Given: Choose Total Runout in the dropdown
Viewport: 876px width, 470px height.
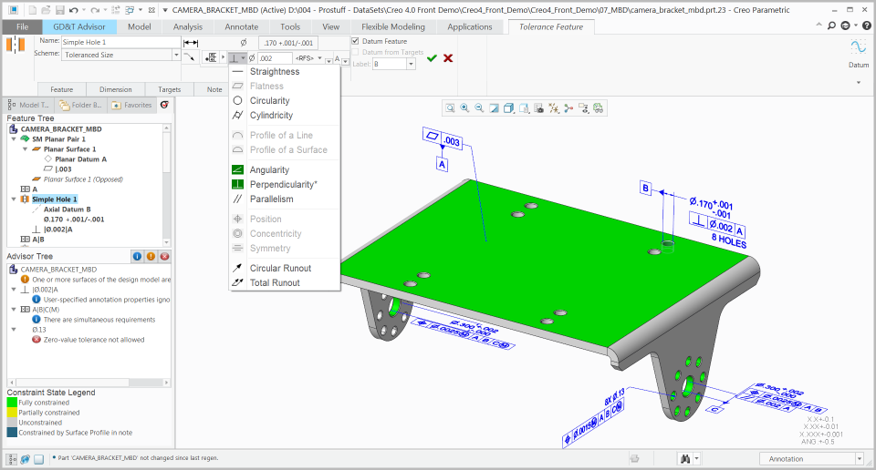Looking at the screenshot, I should tap(274, 283).
